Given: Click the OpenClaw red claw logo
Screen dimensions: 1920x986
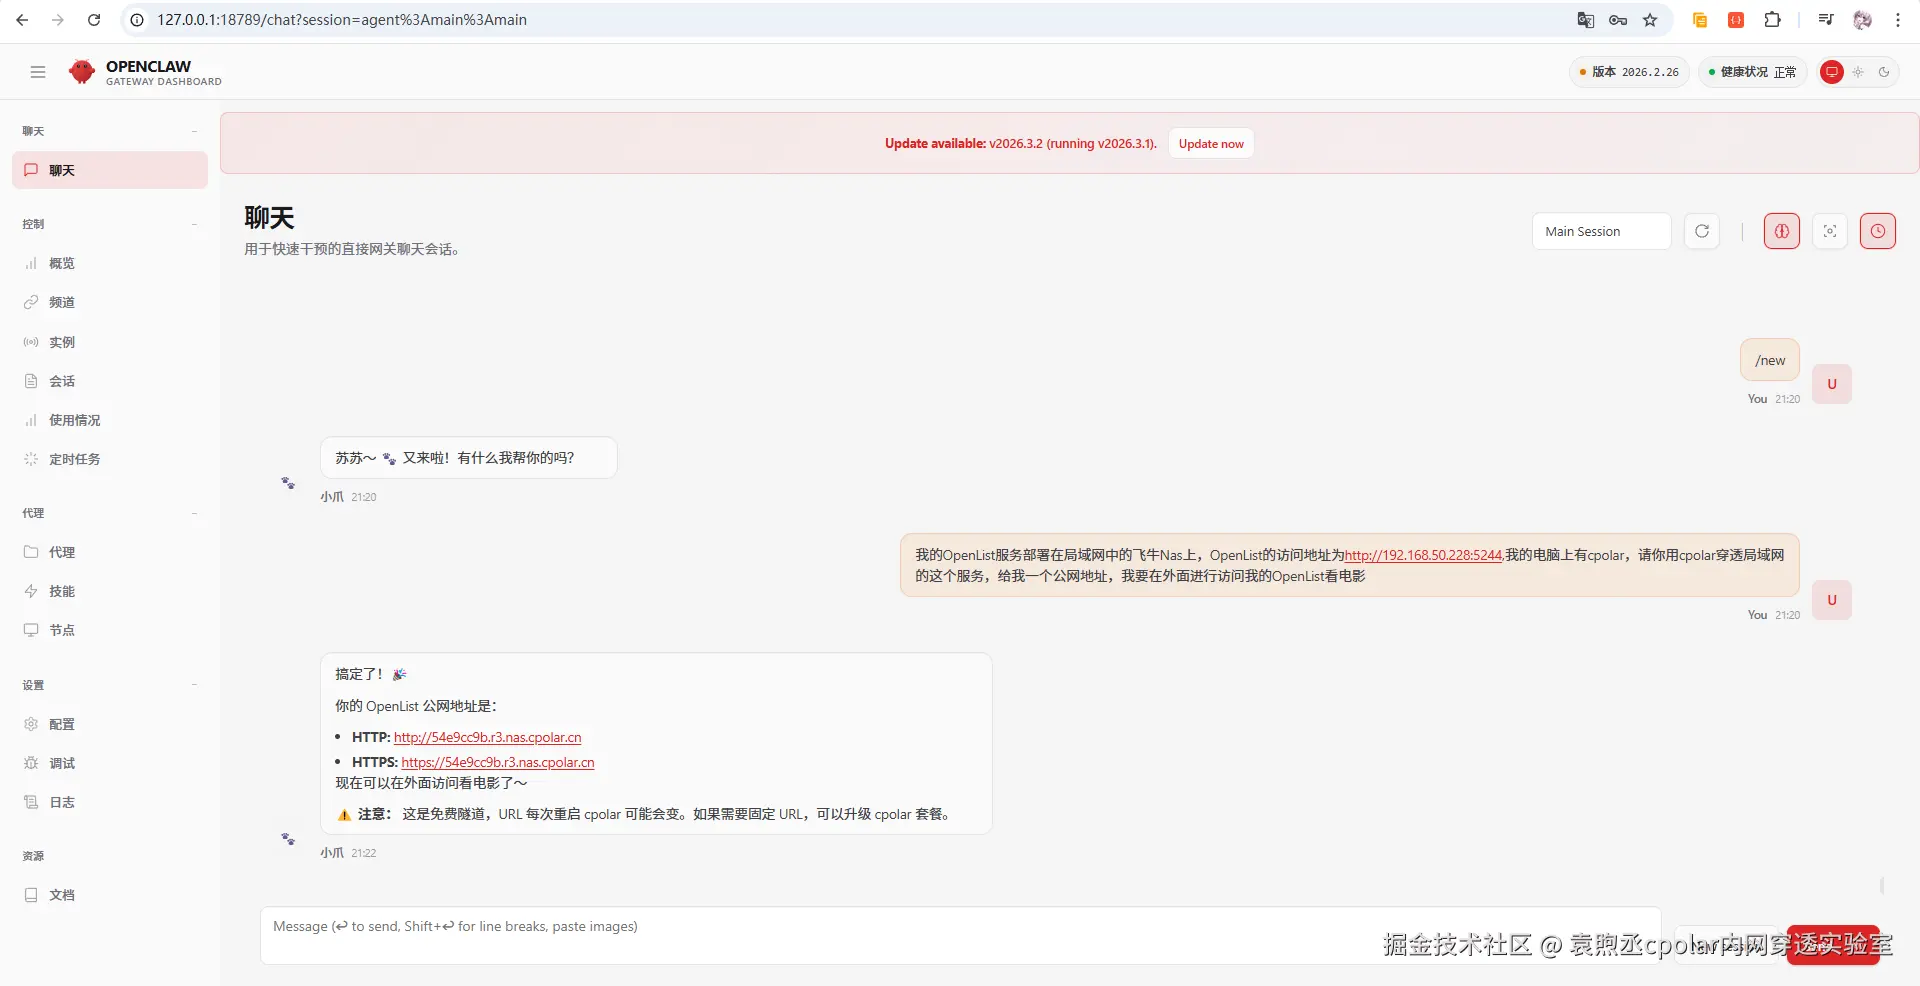Looking at the screenshot, I should click(x=82, y=72).
